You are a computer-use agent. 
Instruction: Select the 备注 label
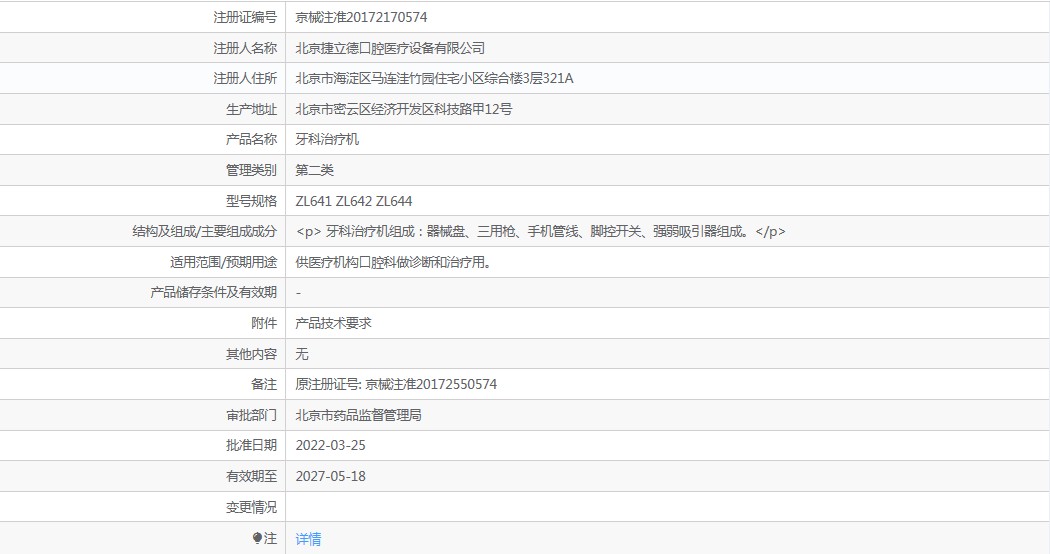[264, 385]
